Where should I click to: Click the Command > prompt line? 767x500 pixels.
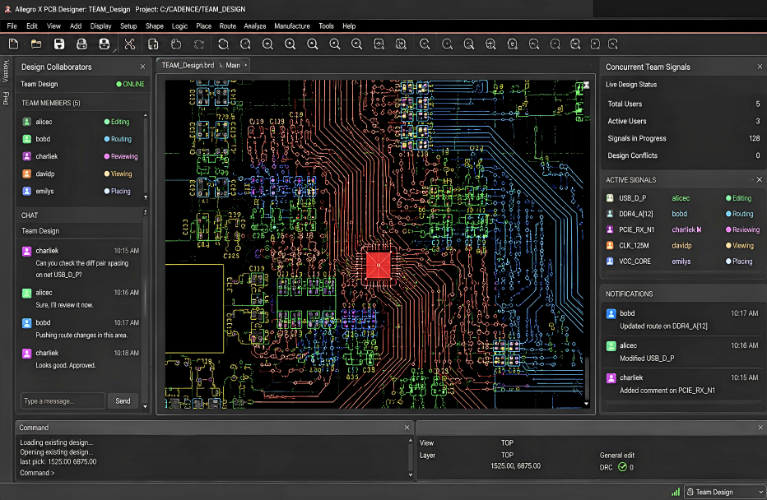(x=37, y=473)
